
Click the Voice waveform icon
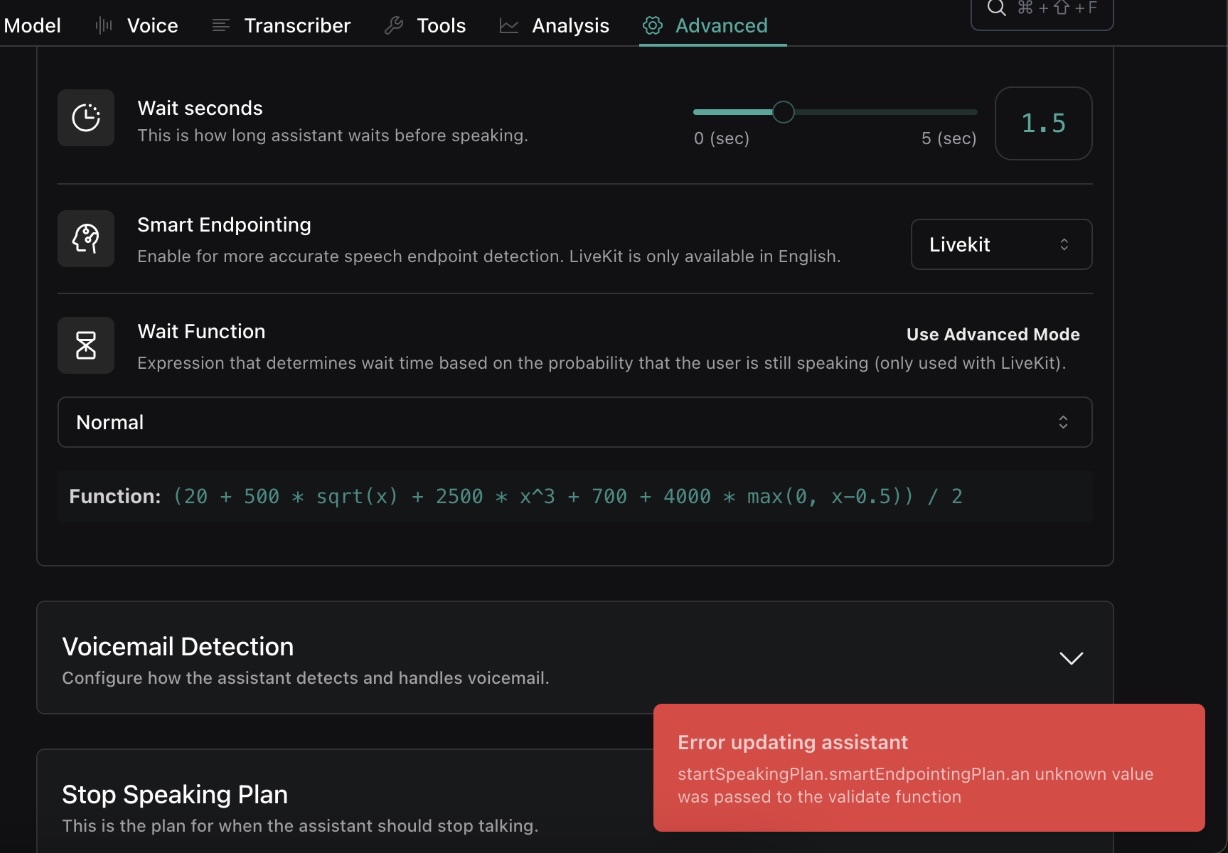click(104, 26)
